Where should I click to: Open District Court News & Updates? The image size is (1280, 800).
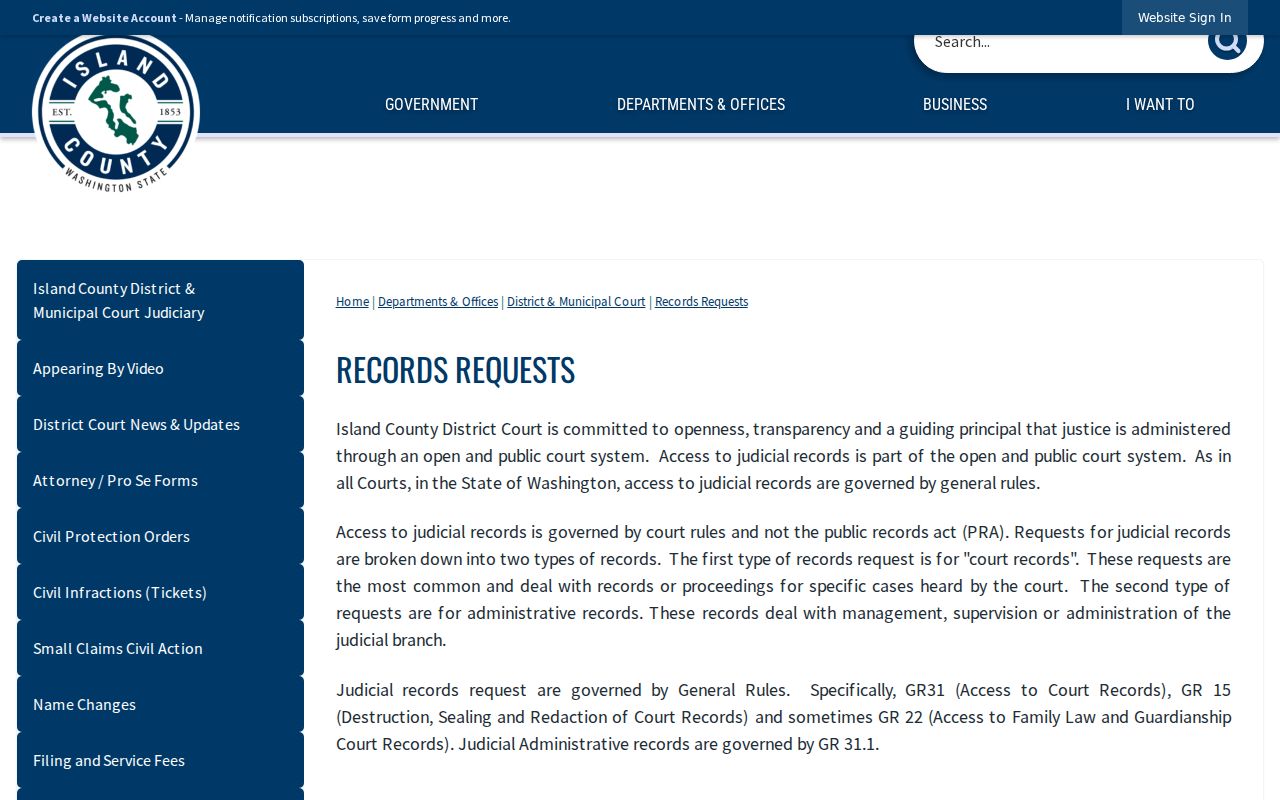point(160,424)
